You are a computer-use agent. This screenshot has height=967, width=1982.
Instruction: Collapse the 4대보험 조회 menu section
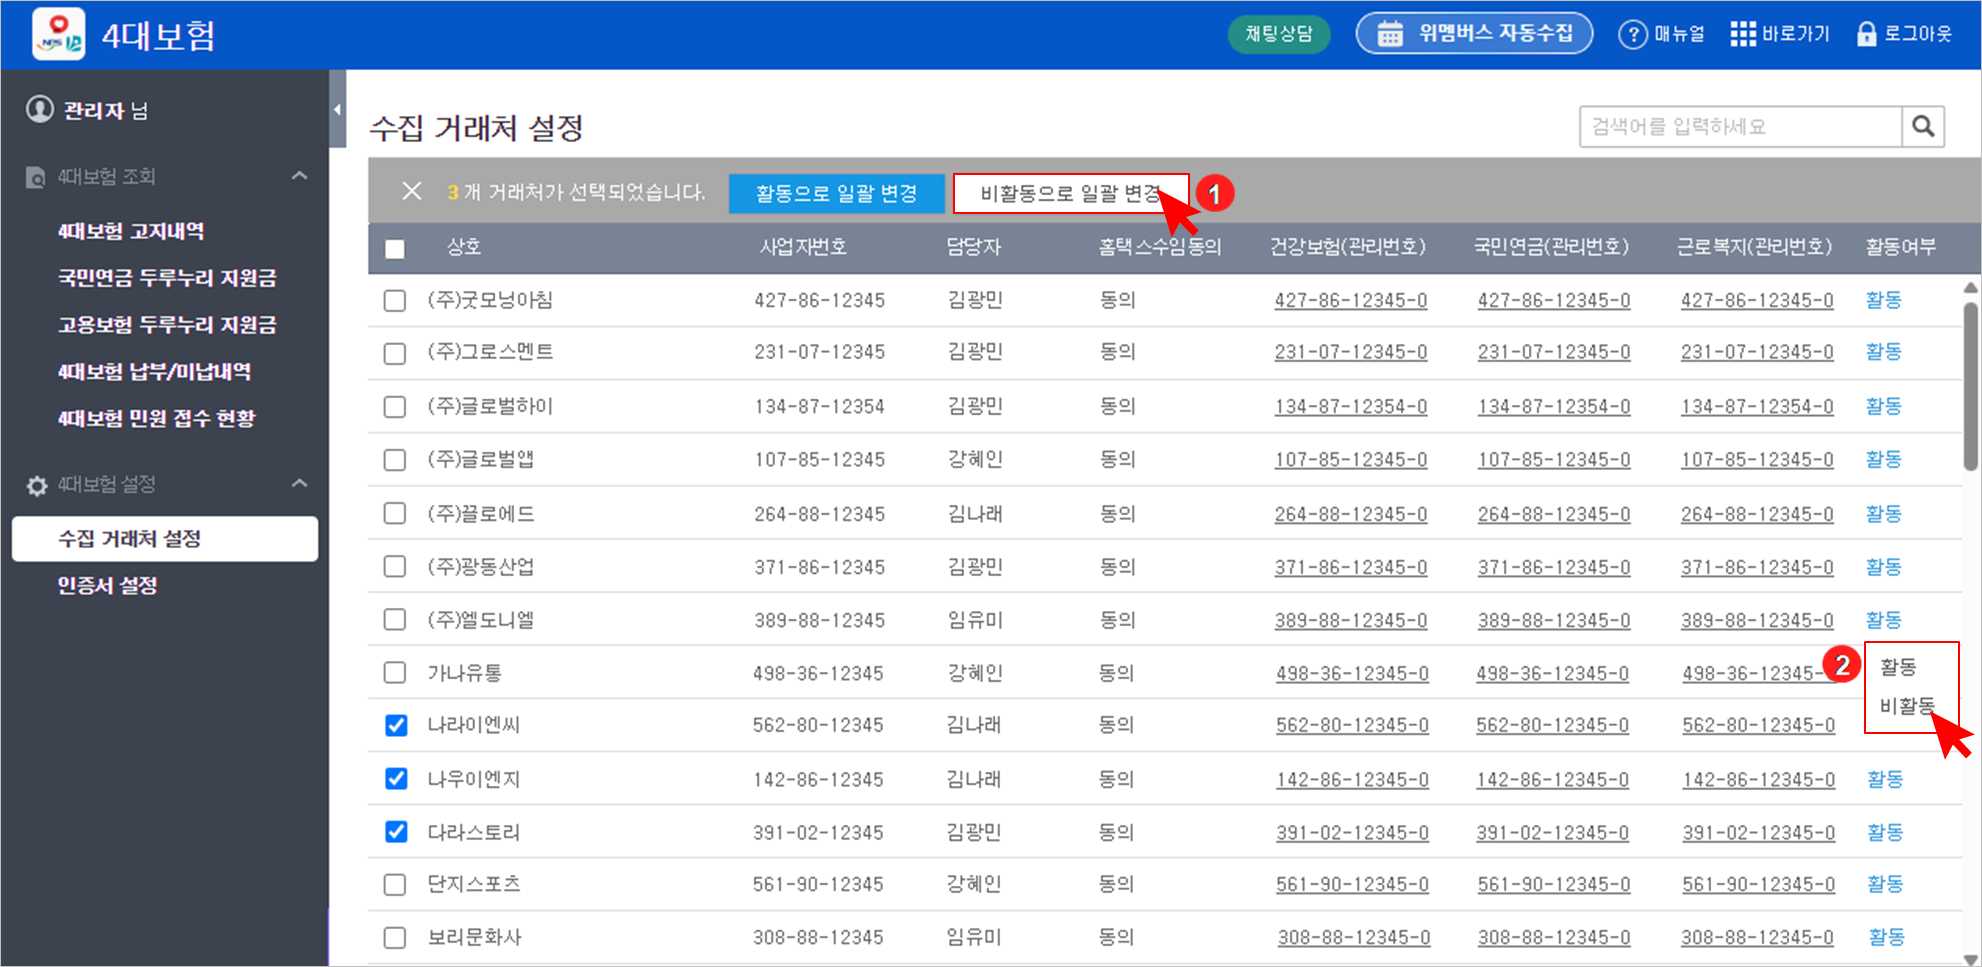299,176
